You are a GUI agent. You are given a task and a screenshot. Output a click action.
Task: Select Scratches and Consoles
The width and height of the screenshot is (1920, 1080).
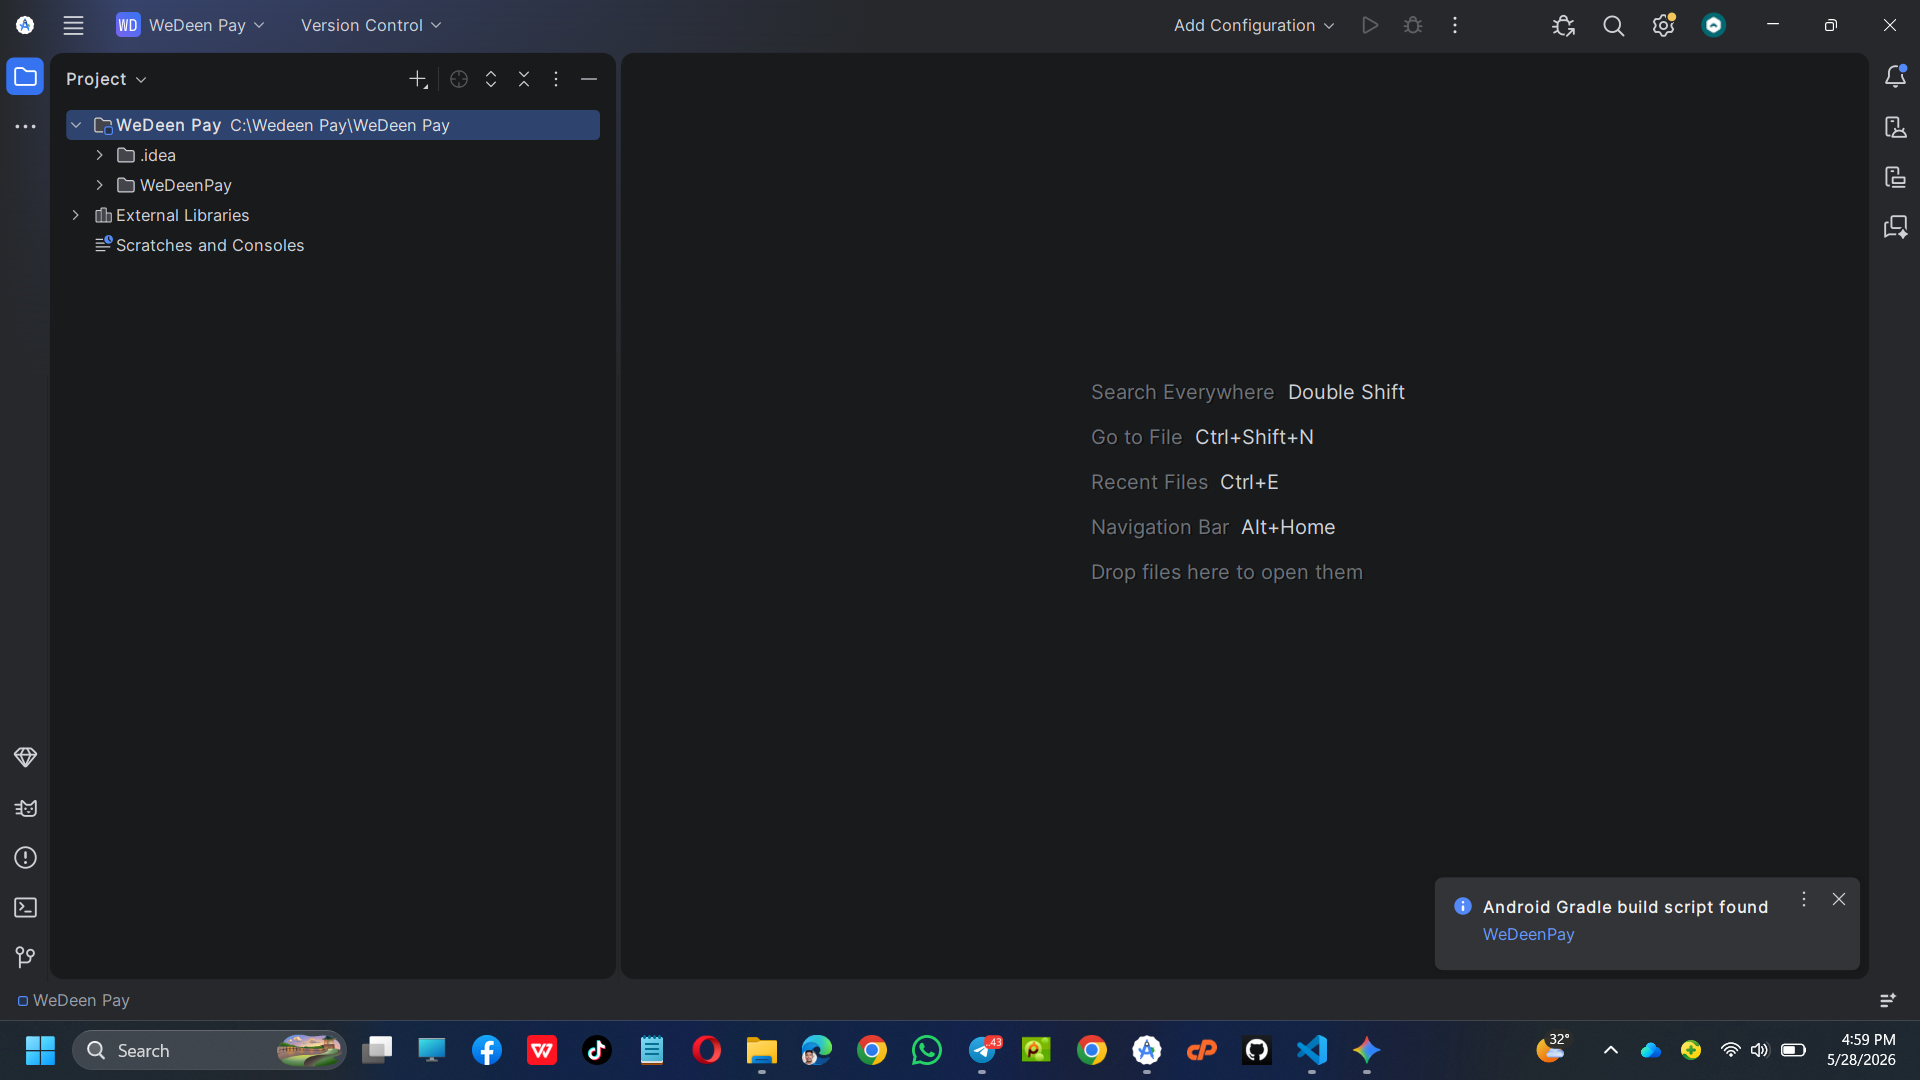333,245
